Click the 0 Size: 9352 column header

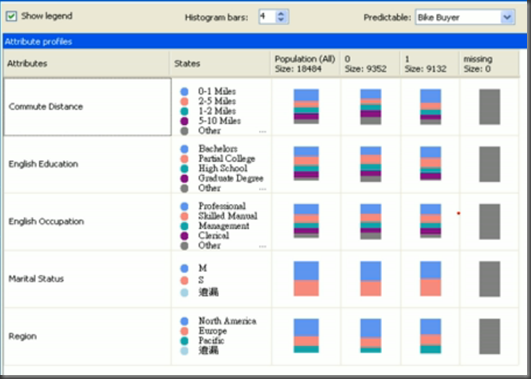[x=370, y=63]
